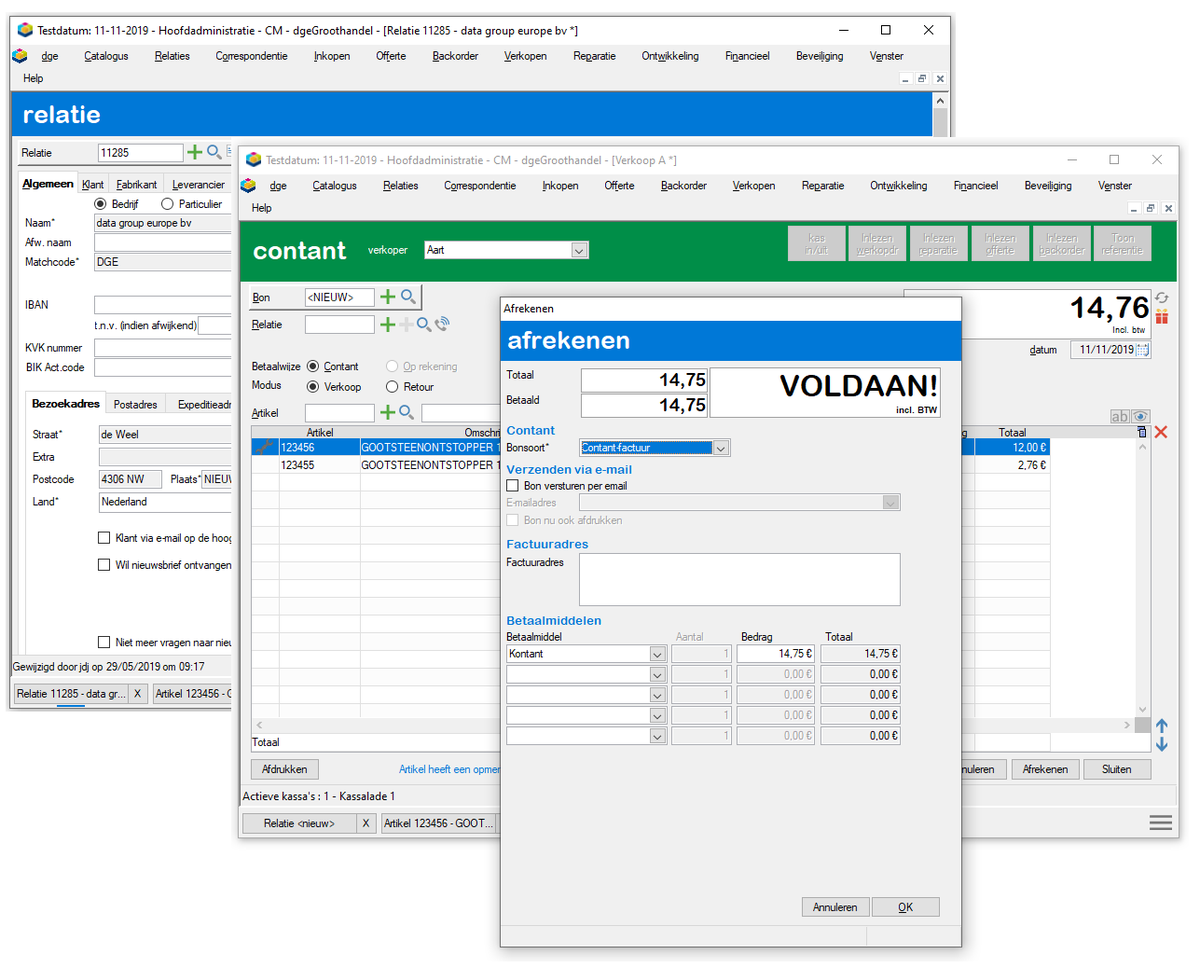1200x968 pixels.
Task: Select Particulier radio button in Relatie window
Action: coord(167,204)
